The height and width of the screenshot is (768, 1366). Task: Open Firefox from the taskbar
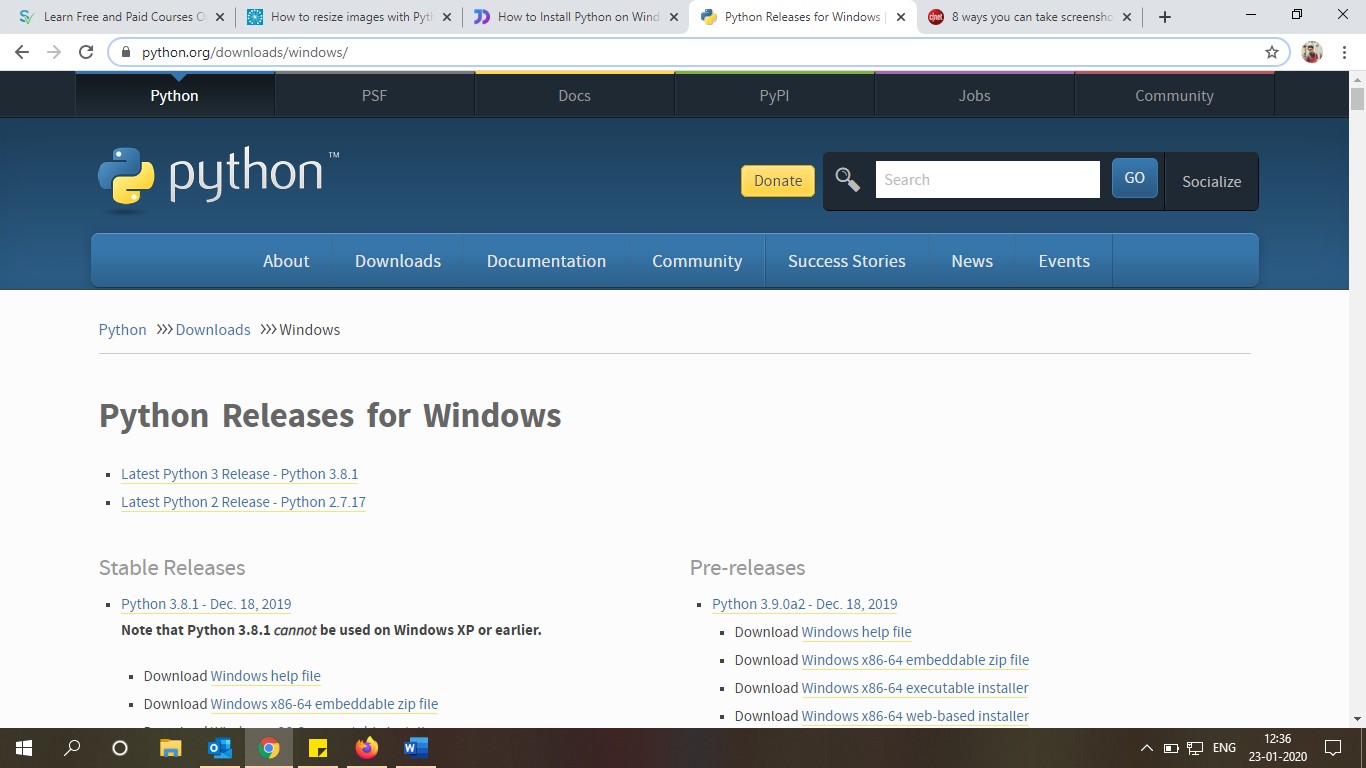tap(367, 747)
